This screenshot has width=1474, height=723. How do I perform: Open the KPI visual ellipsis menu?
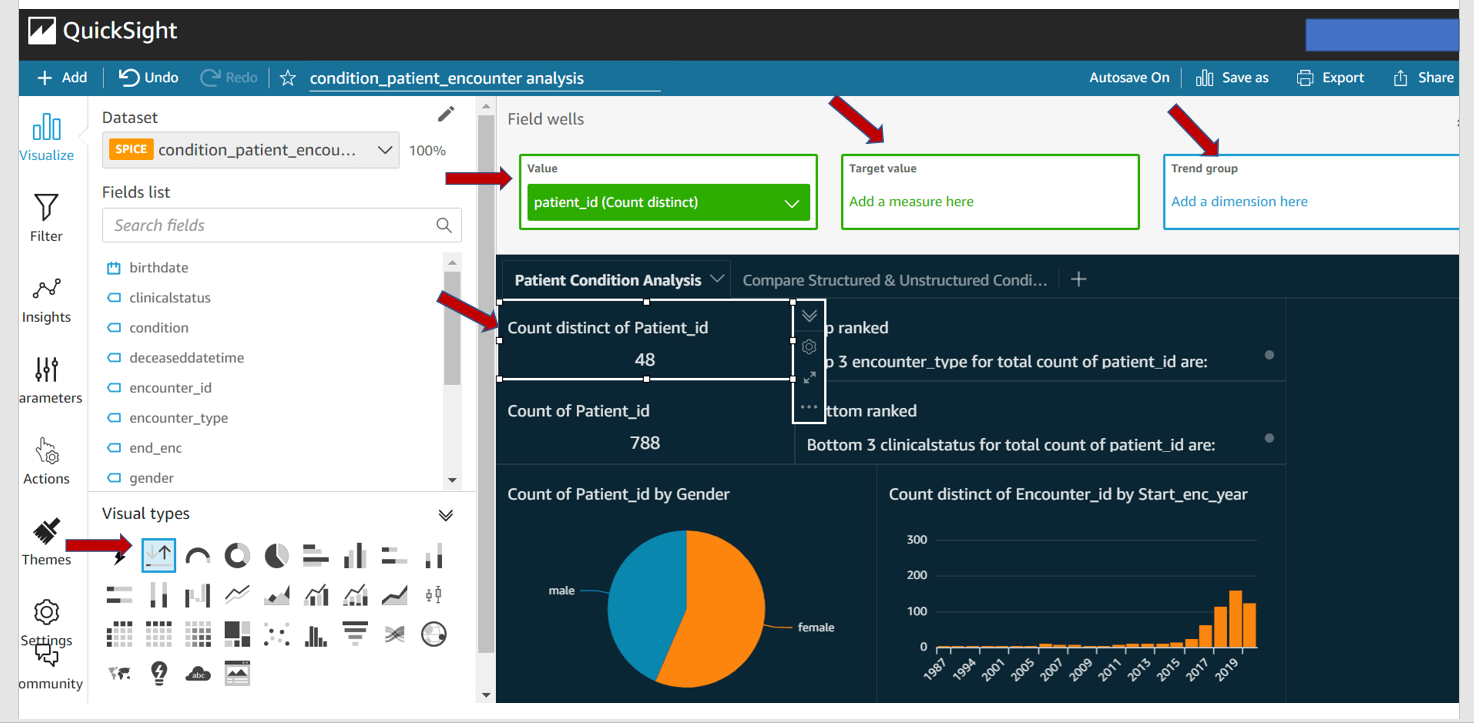point(810,407)
